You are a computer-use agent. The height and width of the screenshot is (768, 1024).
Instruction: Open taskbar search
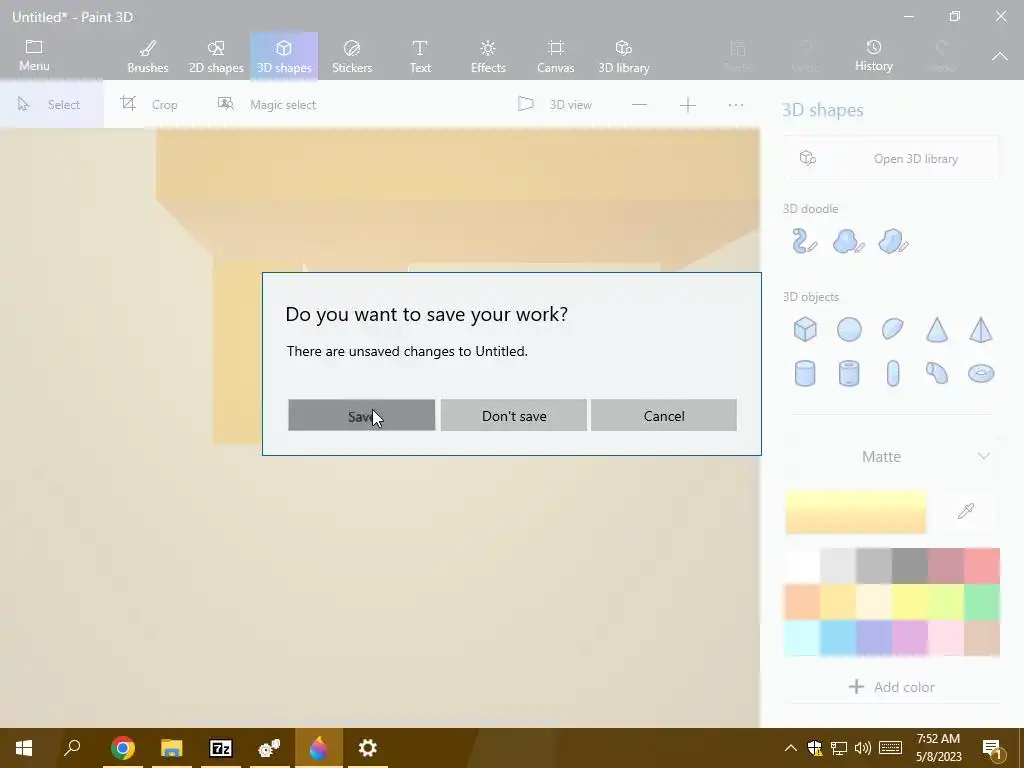pyautogui.click(x=72, y=748)
